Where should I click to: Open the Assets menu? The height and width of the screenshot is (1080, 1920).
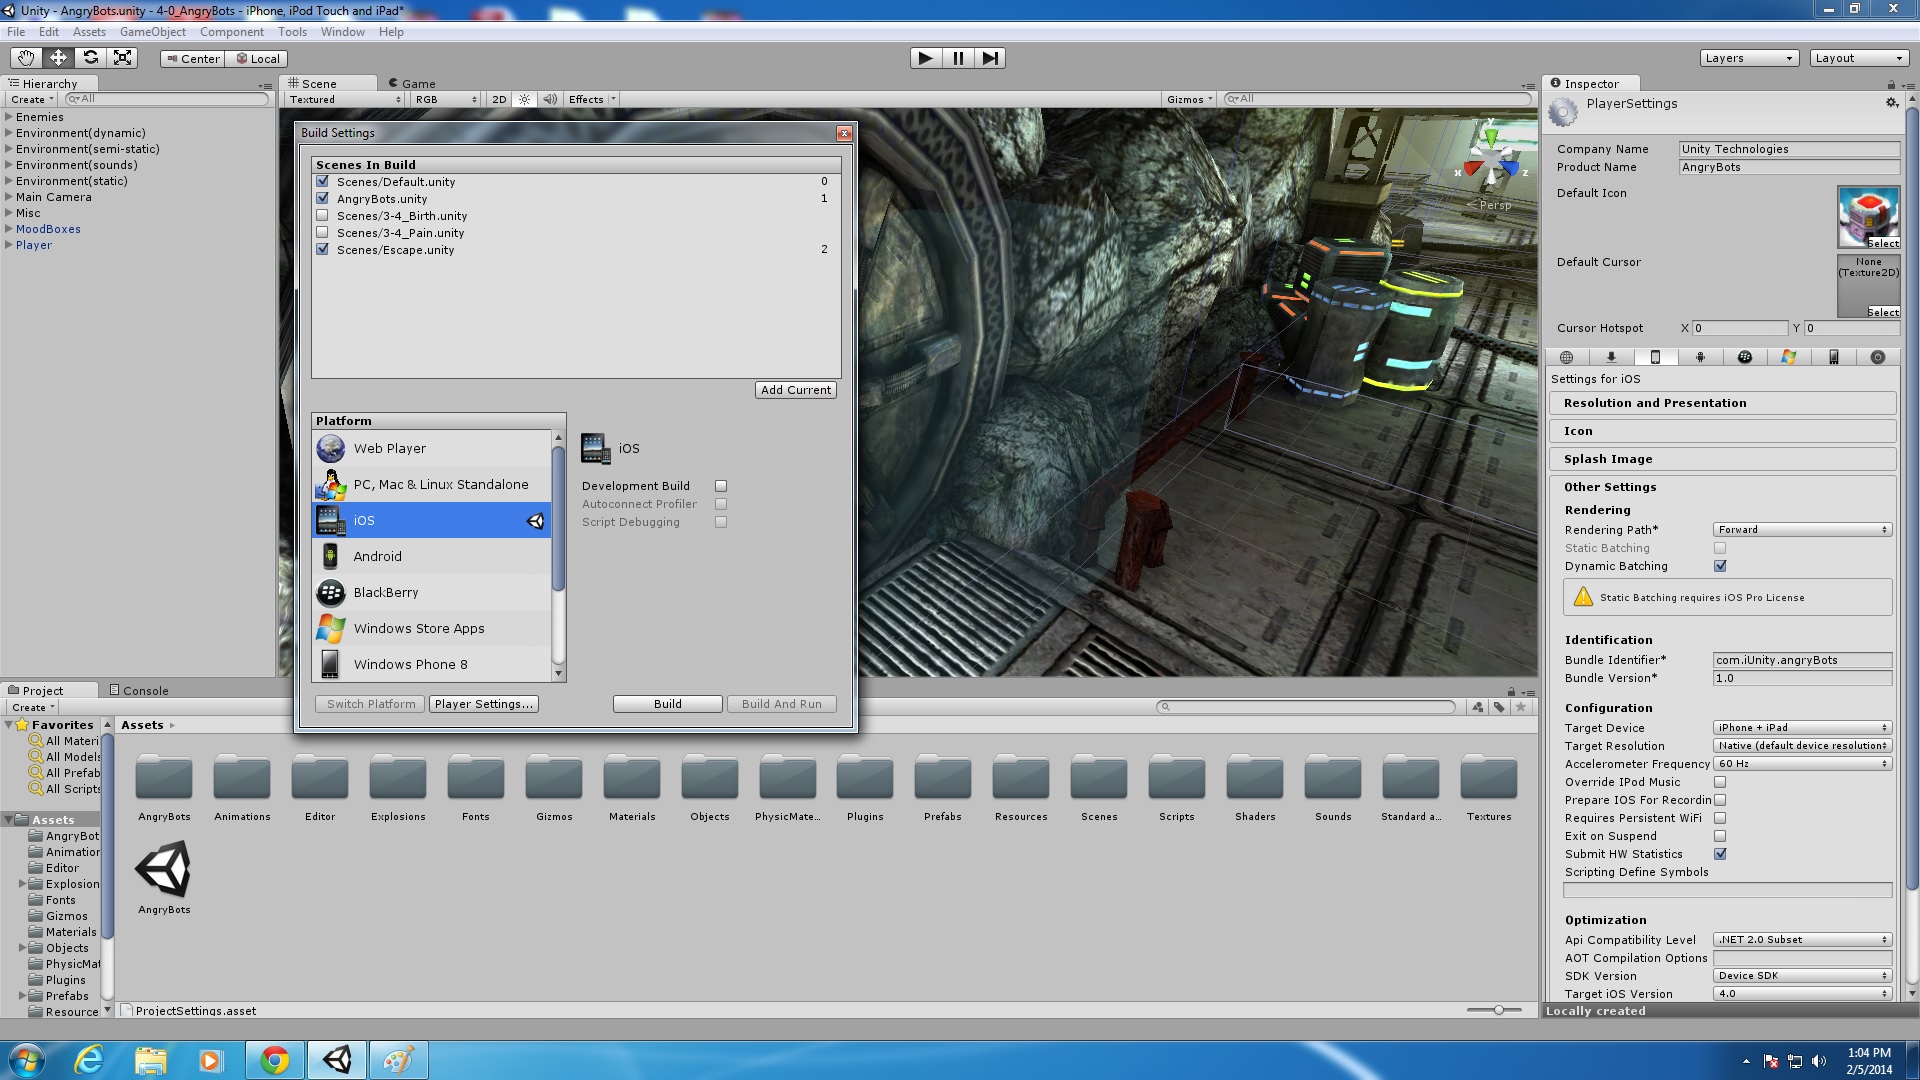click(89, 32)
